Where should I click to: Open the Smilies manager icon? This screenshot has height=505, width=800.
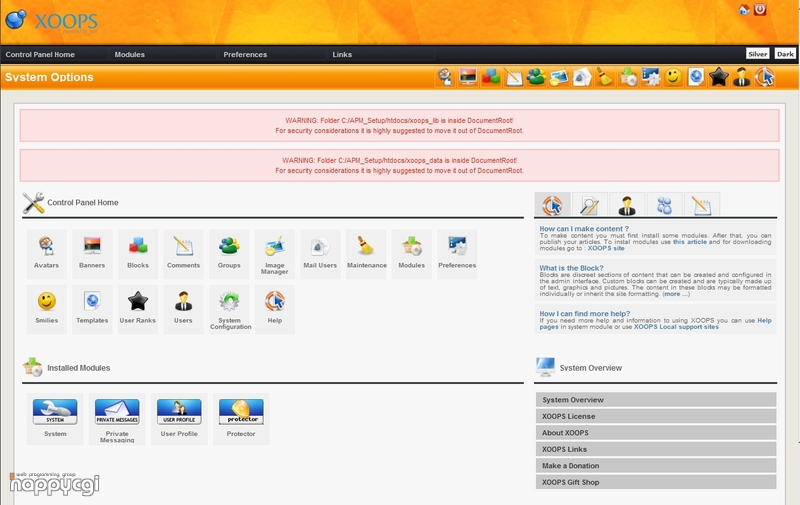pos(46,309)
